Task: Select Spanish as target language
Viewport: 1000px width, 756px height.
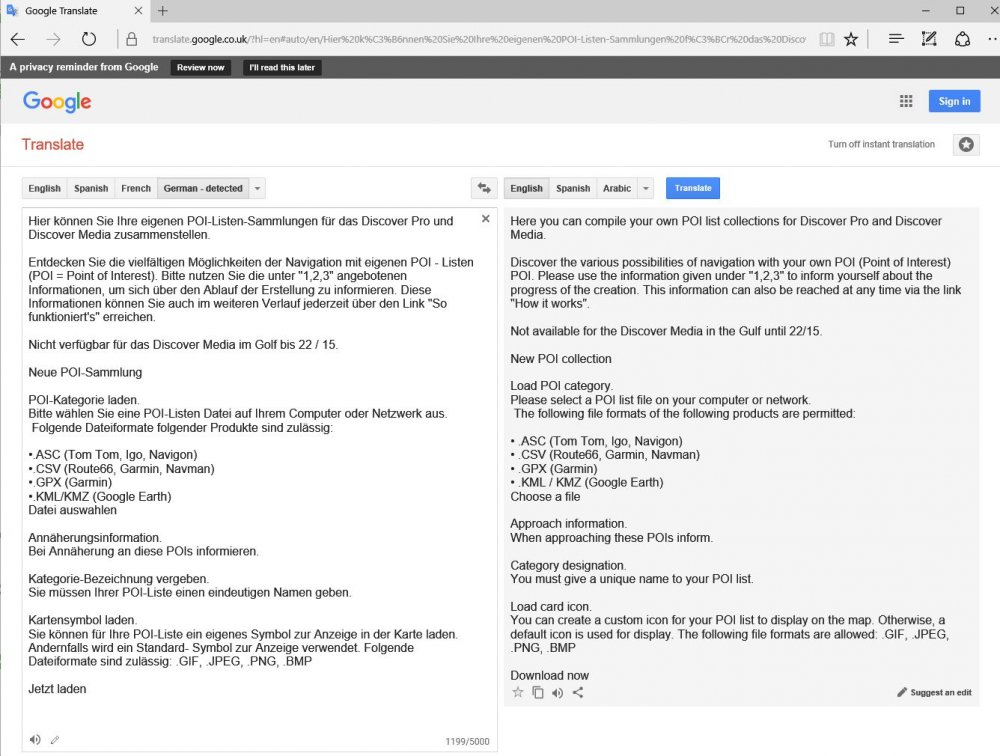Action: pos(573,188)
